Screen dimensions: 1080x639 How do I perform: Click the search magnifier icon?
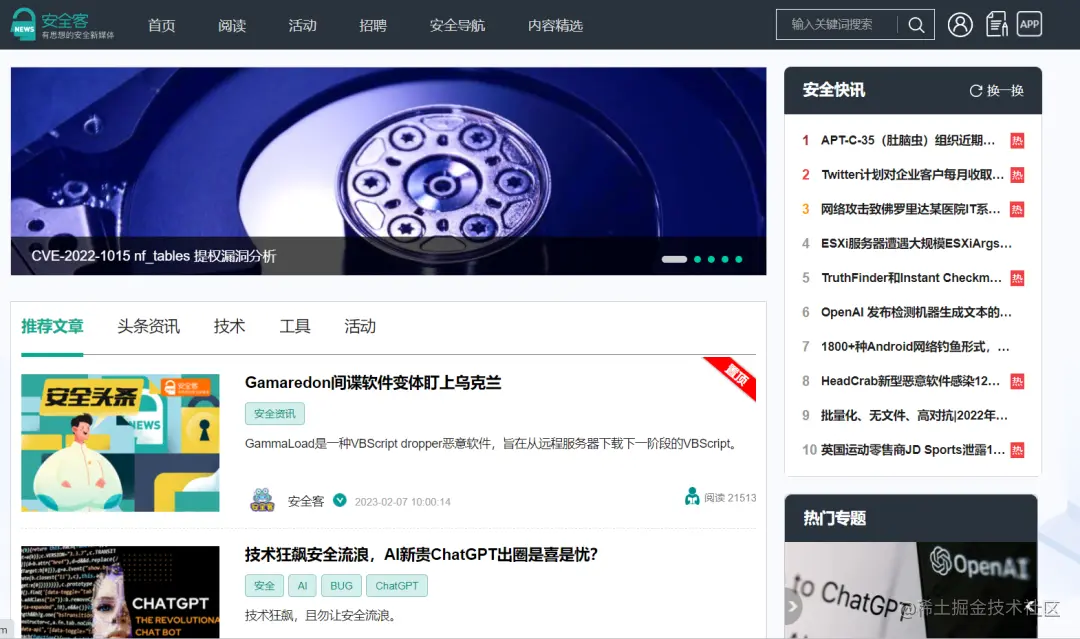[916, 24]
